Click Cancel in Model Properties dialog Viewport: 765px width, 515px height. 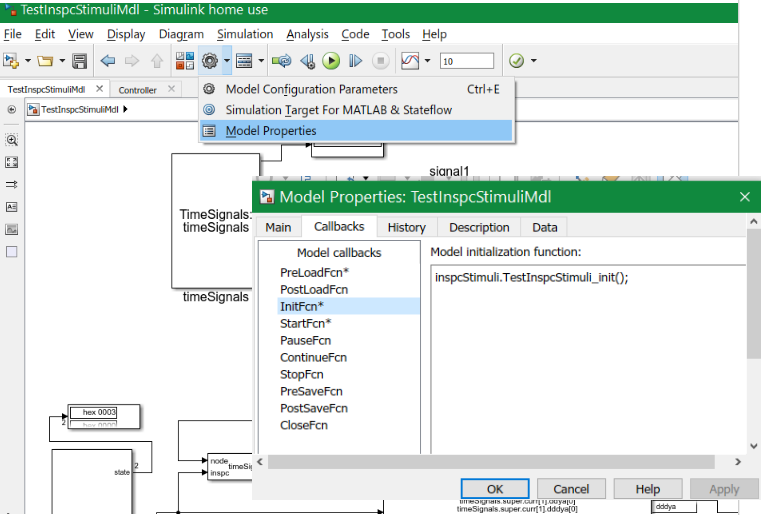(571, 489)
